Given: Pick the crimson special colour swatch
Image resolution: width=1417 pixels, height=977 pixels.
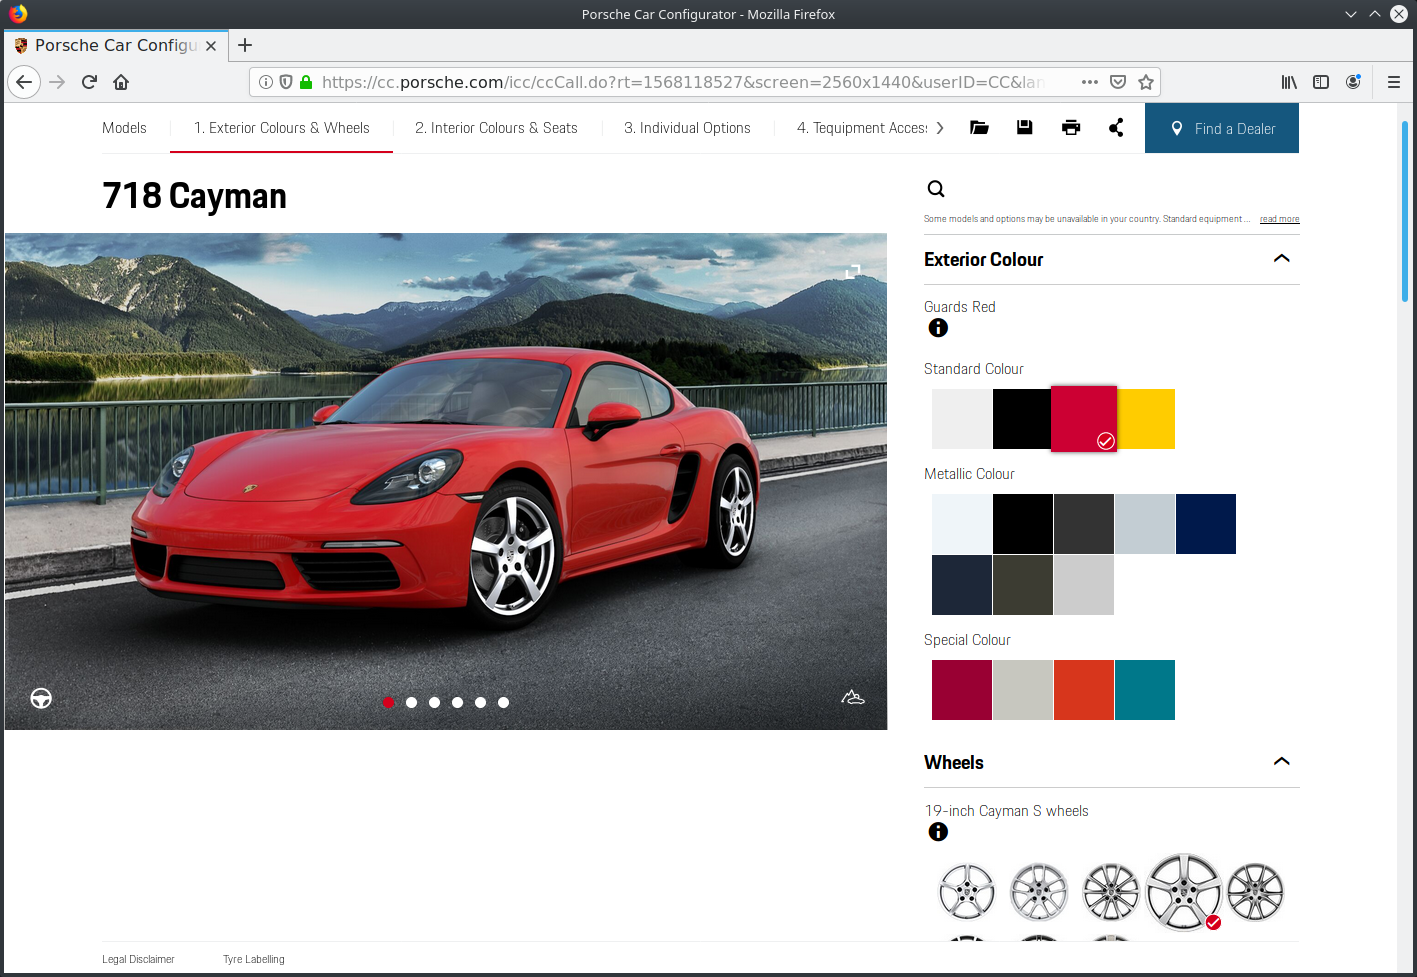Looking at the screenshot, I should 962,690.
